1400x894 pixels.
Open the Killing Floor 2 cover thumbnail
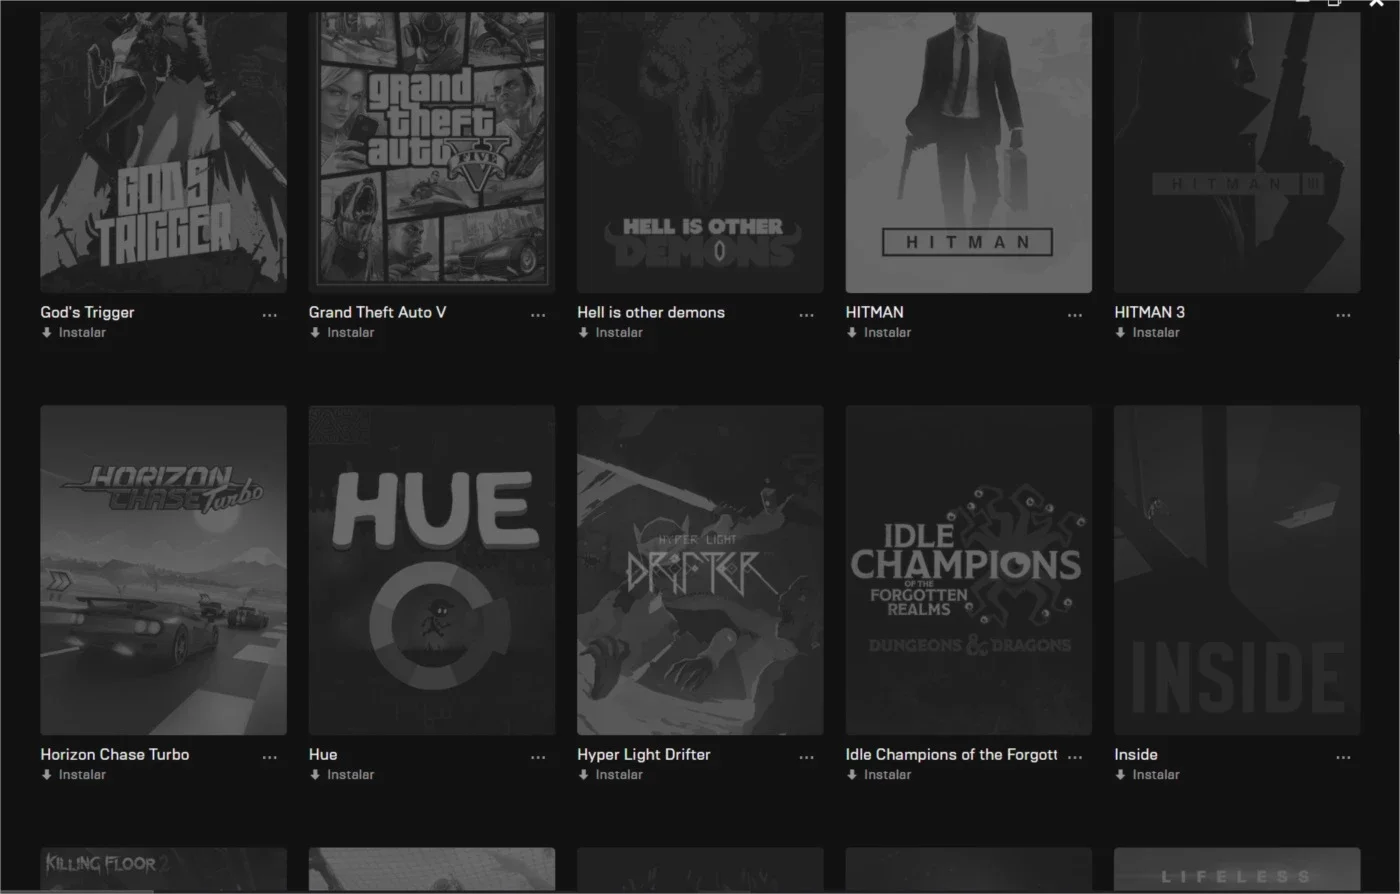click(x=163, y=870)
